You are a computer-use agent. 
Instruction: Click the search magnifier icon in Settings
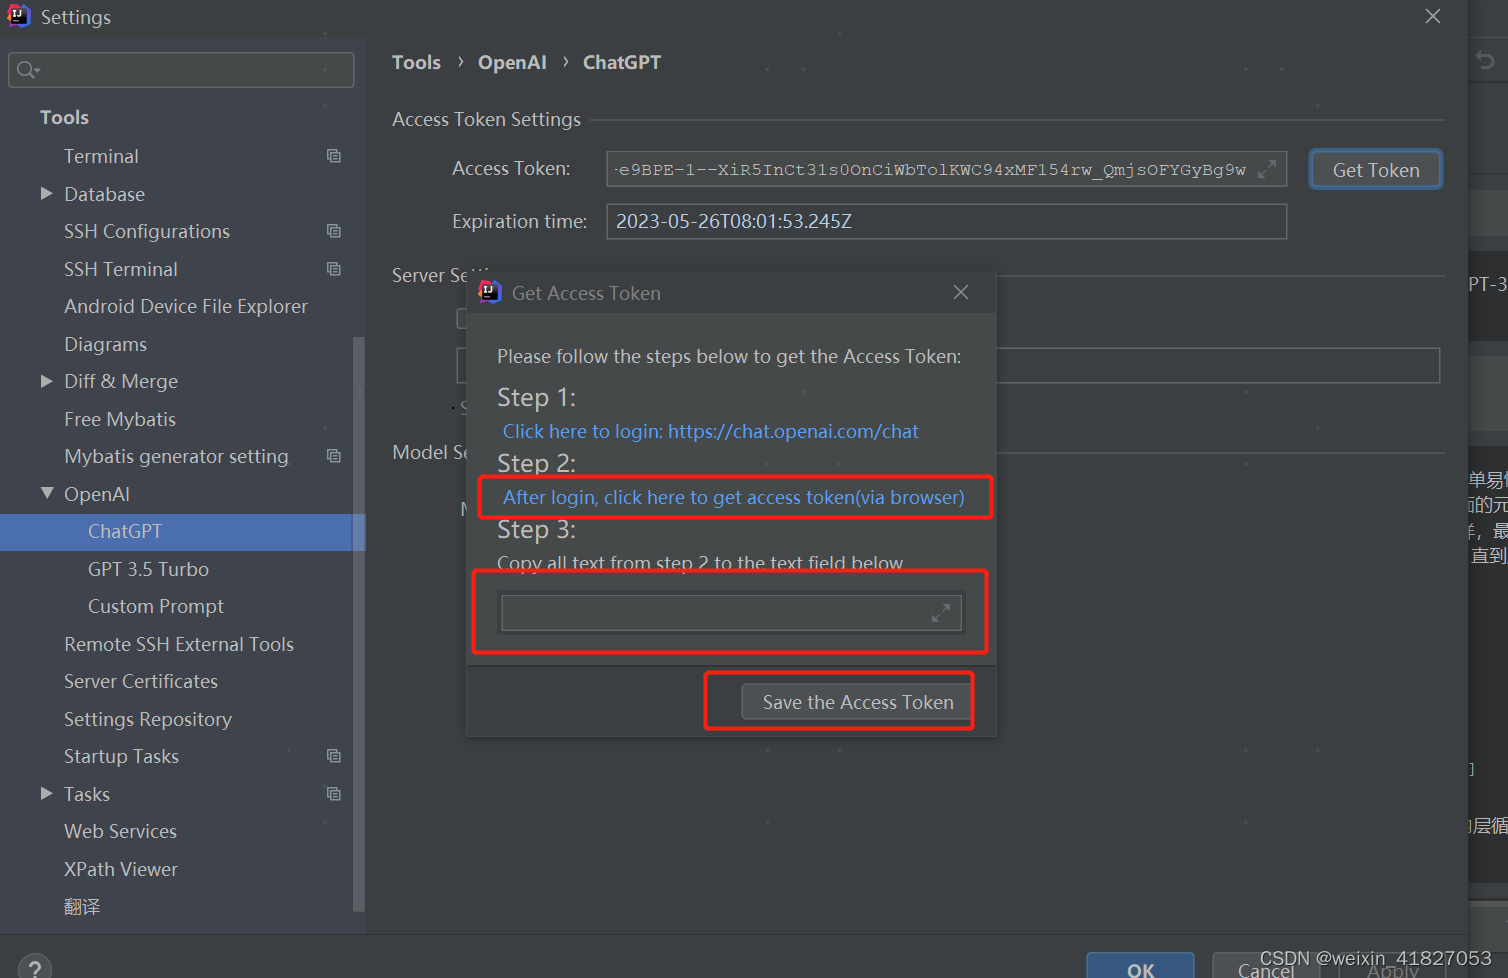[x=27, y=69]
